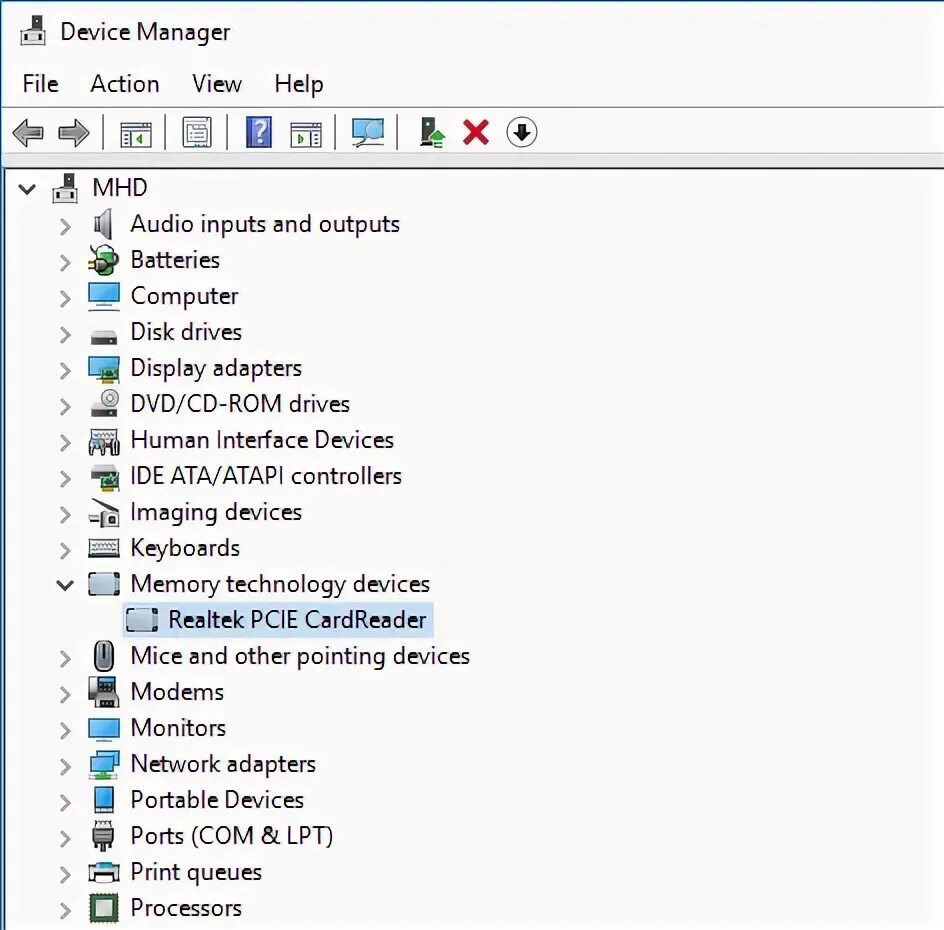The image size is (944, 930).
Task: Click the Disable device down-arrow icon
Action: point(521,132)
